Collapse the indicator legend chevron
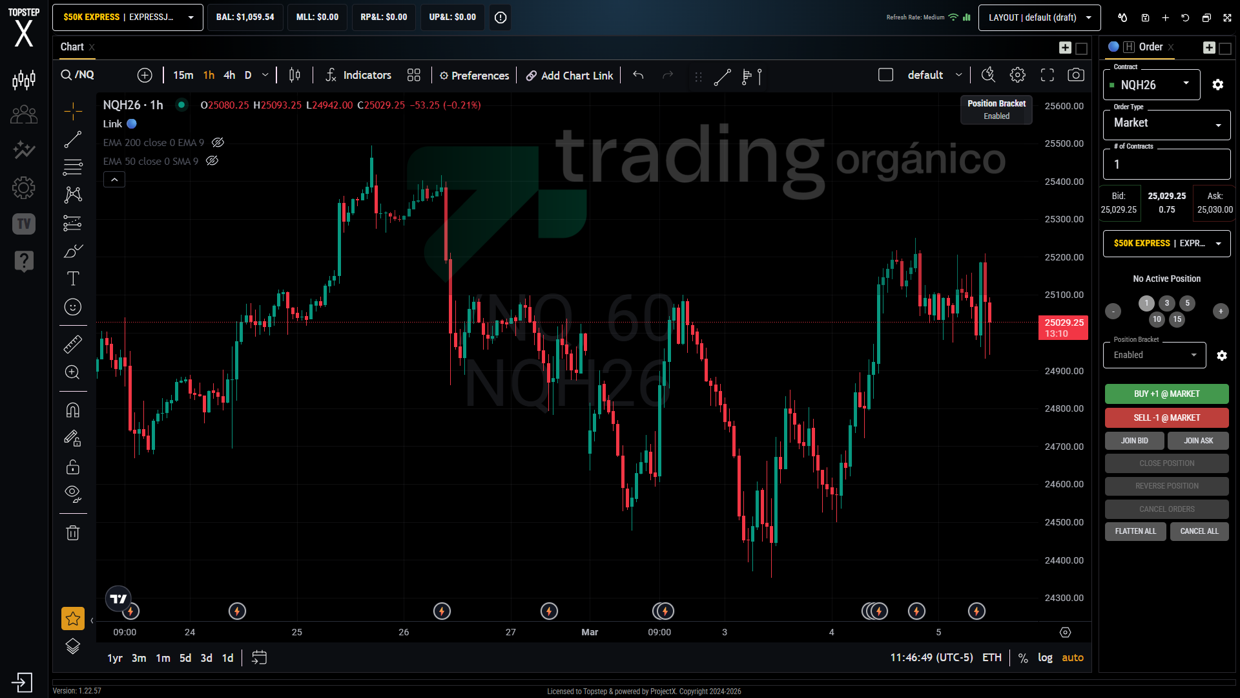The height and width of the screenshot is (698, 1240). [x=114, y=180]
